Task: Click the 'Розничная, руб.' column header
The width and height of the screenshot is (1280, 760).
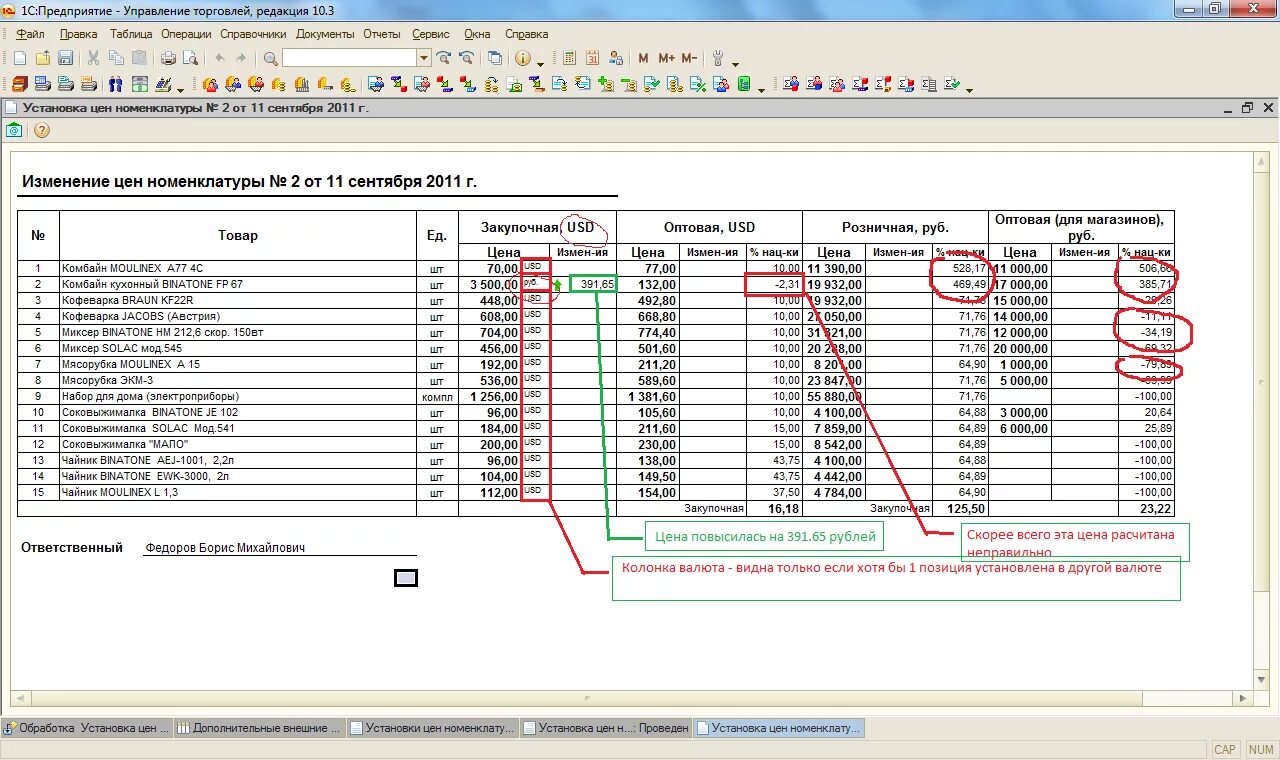Action: point(895,227)
